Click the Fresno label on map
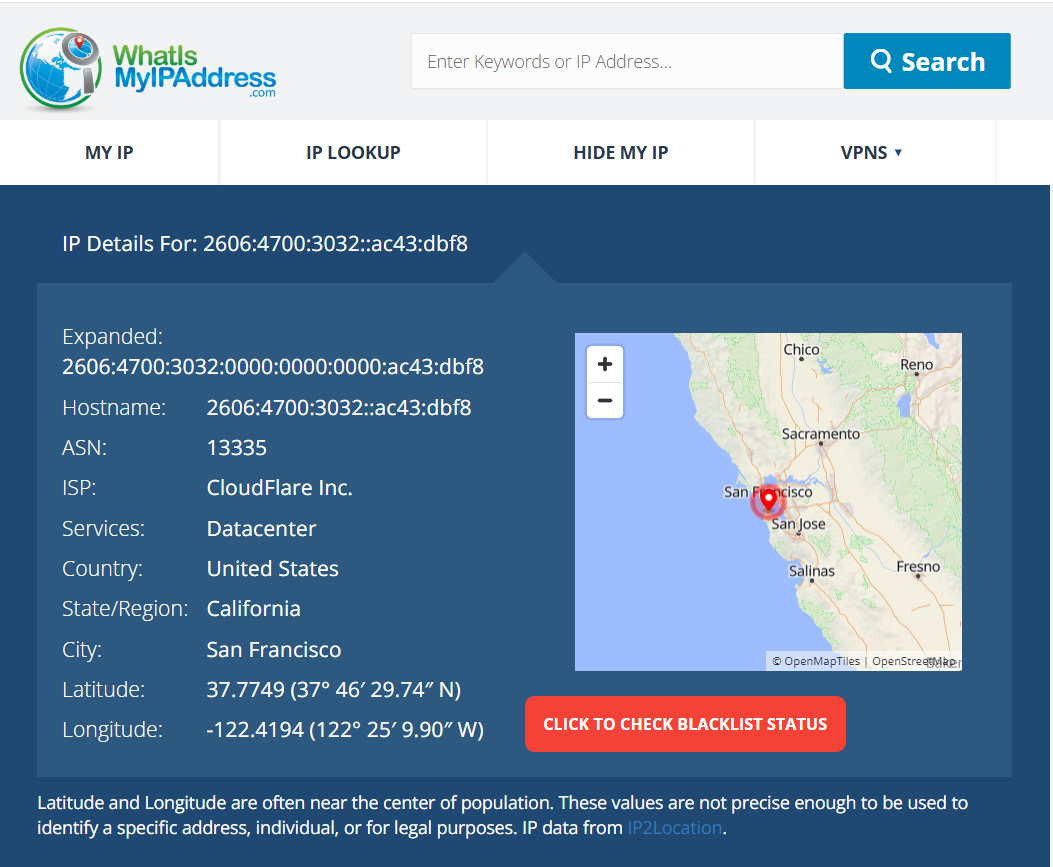 click(x=918, y=566)
